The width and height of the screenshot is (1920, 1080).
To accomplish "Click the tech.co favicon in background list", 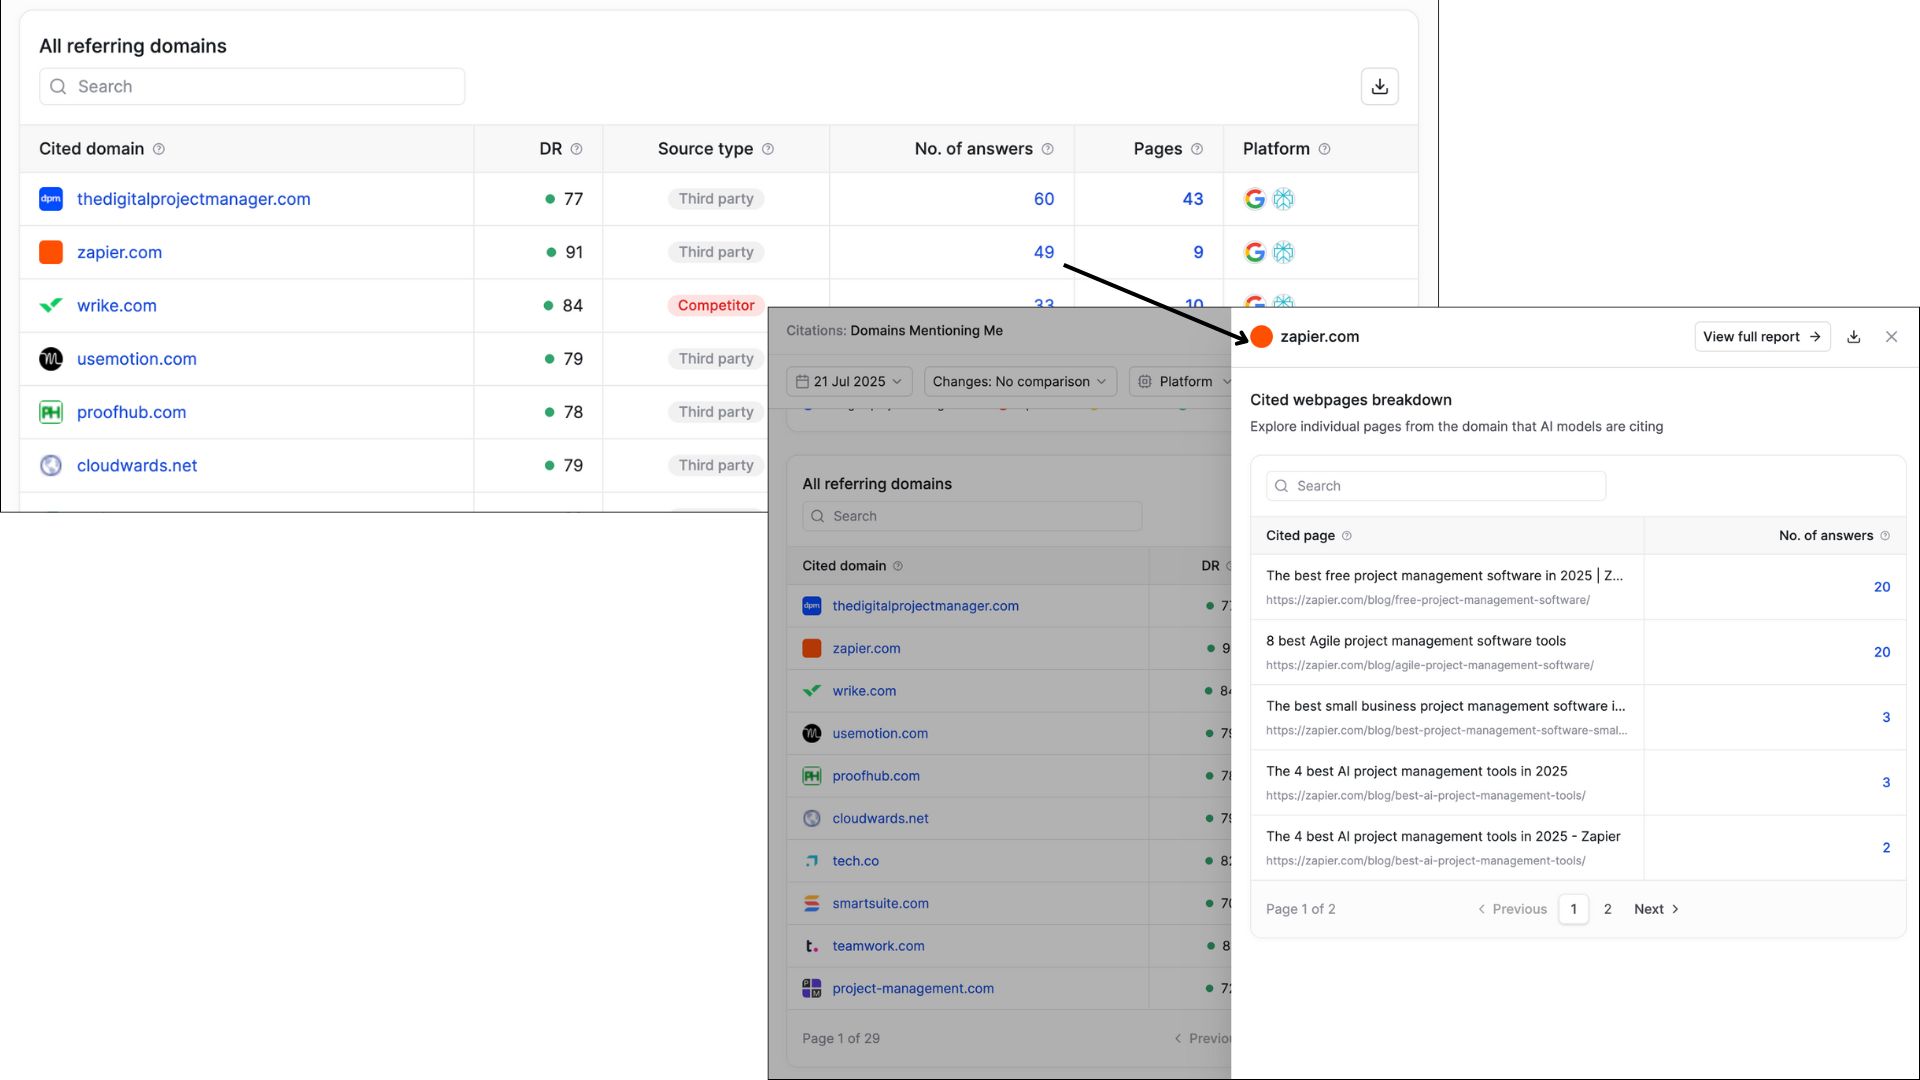I will [812, 861].
